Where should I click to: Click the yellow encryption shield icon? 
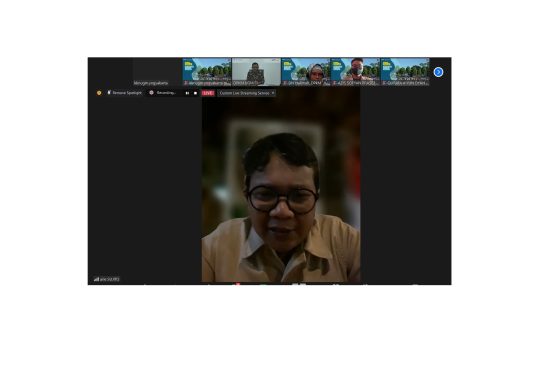pos(99,93)
